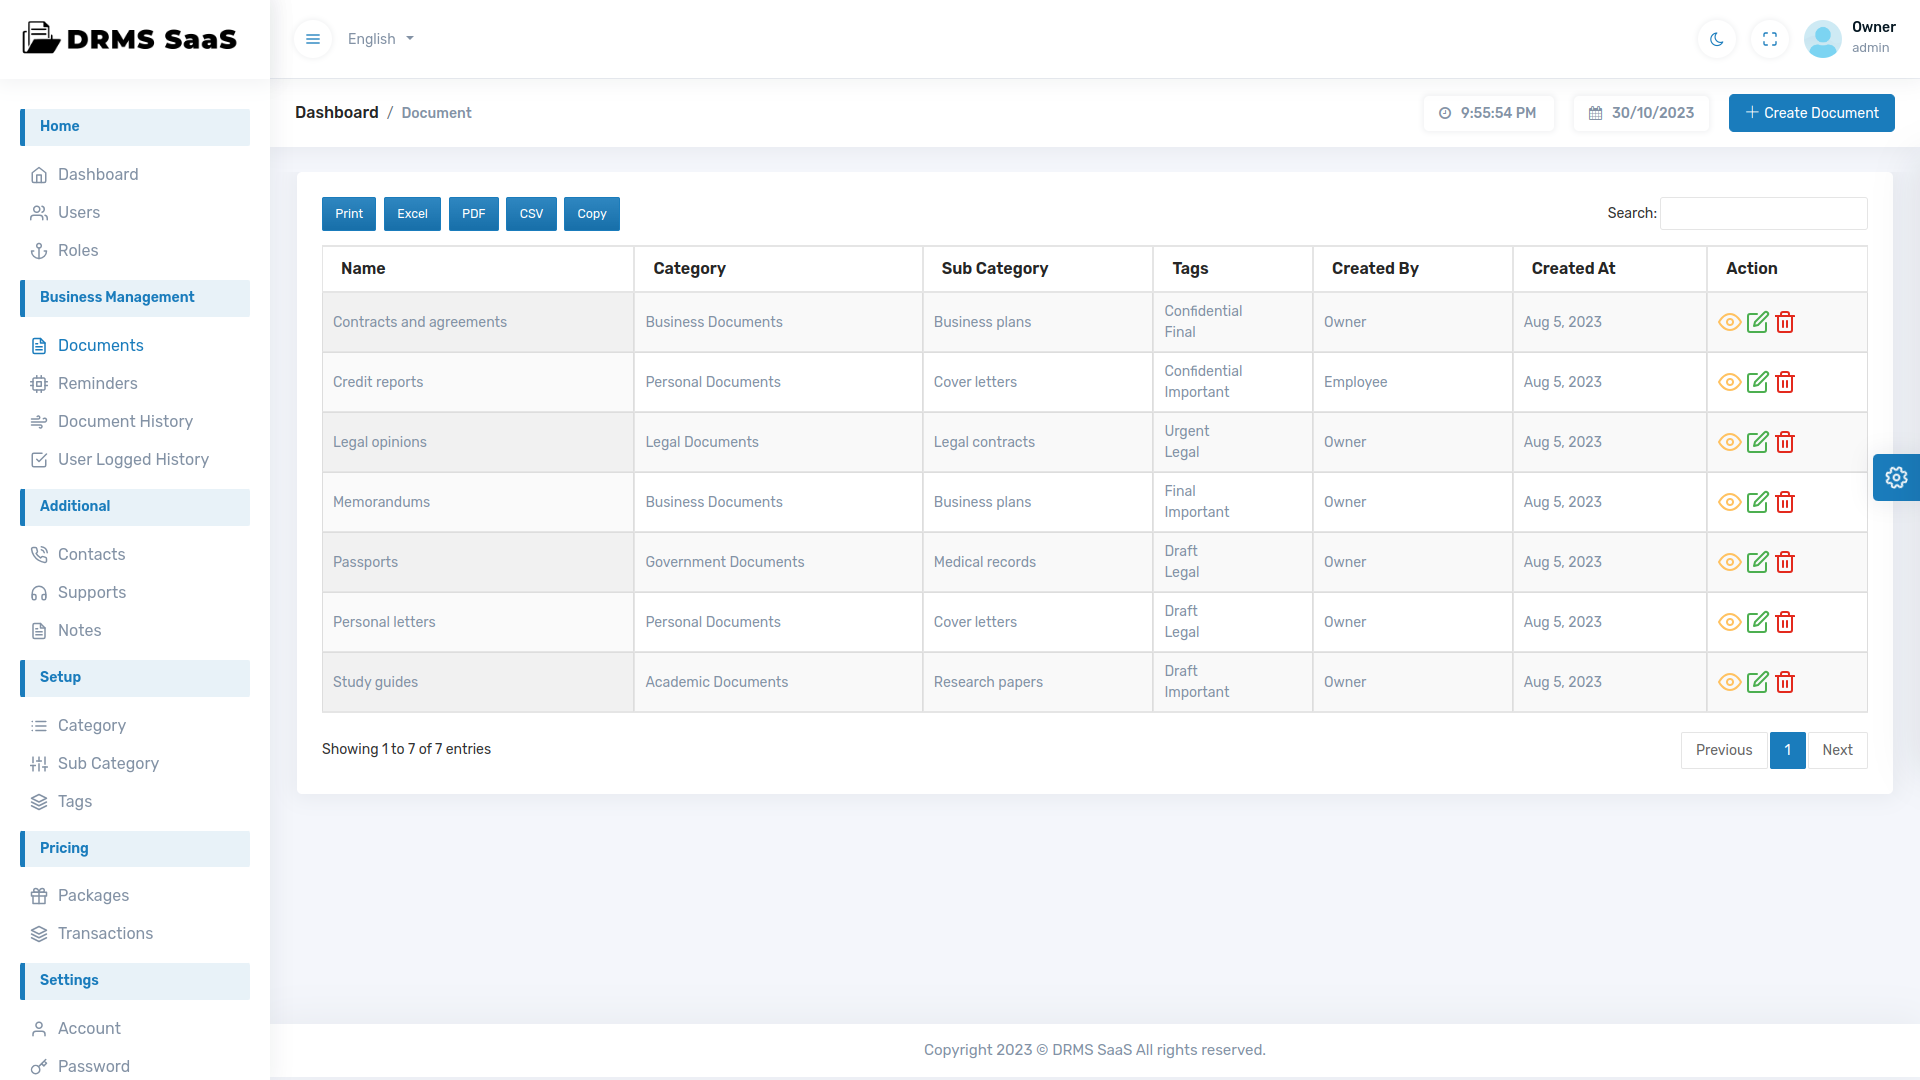Open the settings gear side panel
The height and width of the screenshot is (1080, 1920).
[1896, 478]
